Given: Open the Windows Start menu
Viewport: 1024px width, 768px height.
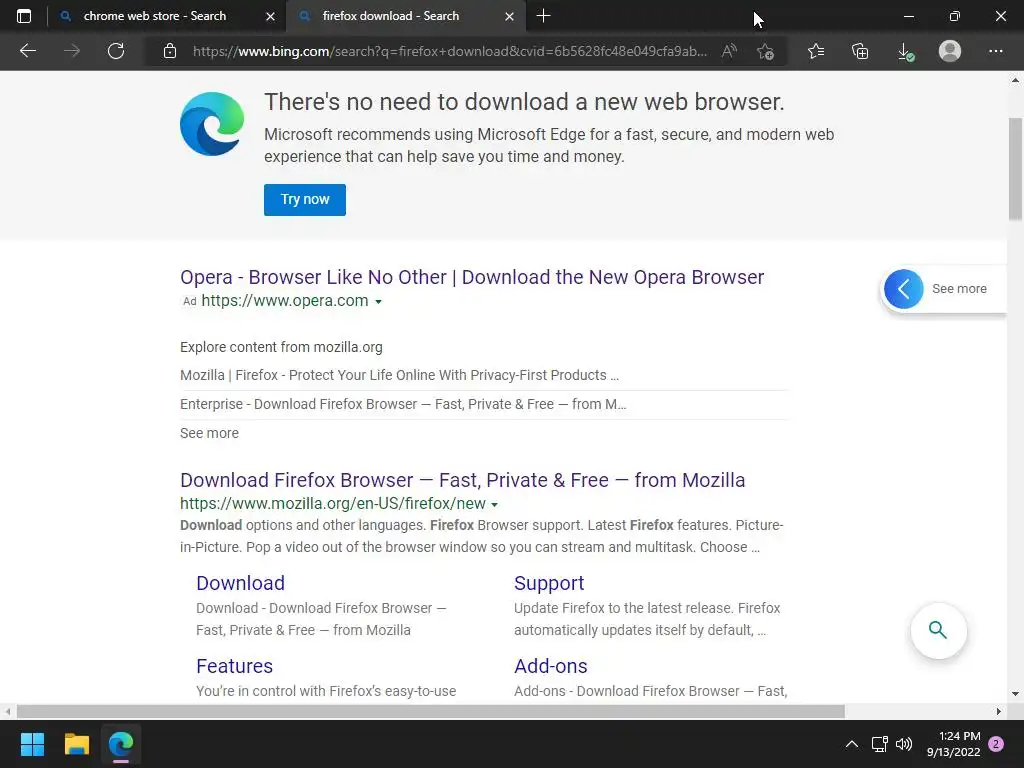Looking at the screenshot, I should point(32,744).
